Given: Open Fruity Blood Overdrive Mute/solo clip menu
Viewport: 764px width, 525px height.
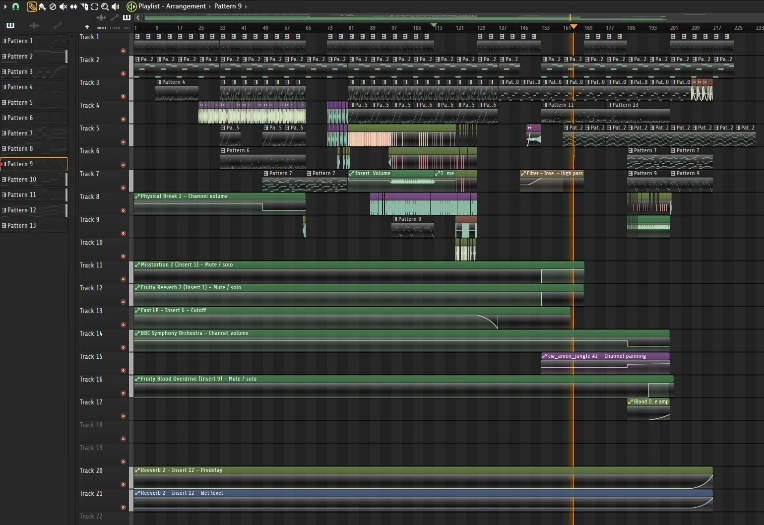Looking at the screenshot, I should pyautogui.click(x=137, y=379).
